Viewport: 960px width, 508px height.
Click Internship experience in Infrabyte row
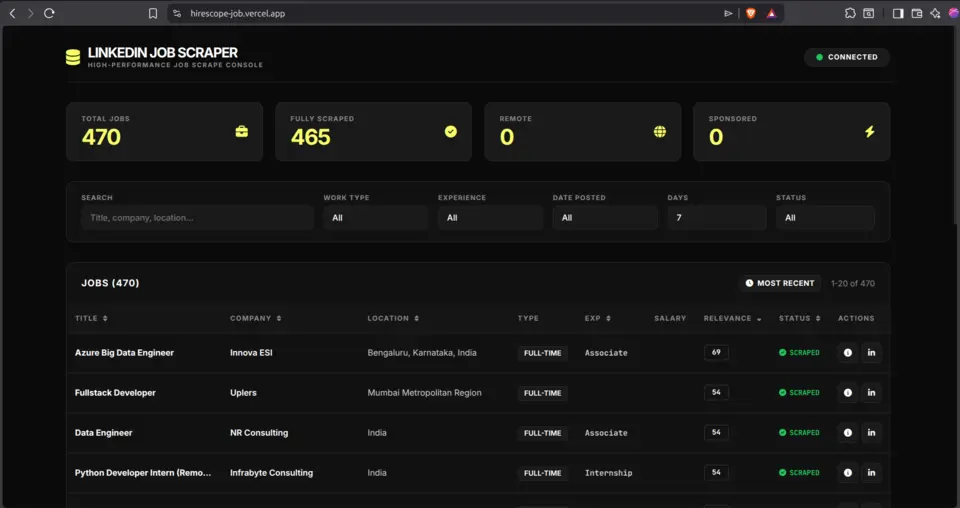click(609, 473)
